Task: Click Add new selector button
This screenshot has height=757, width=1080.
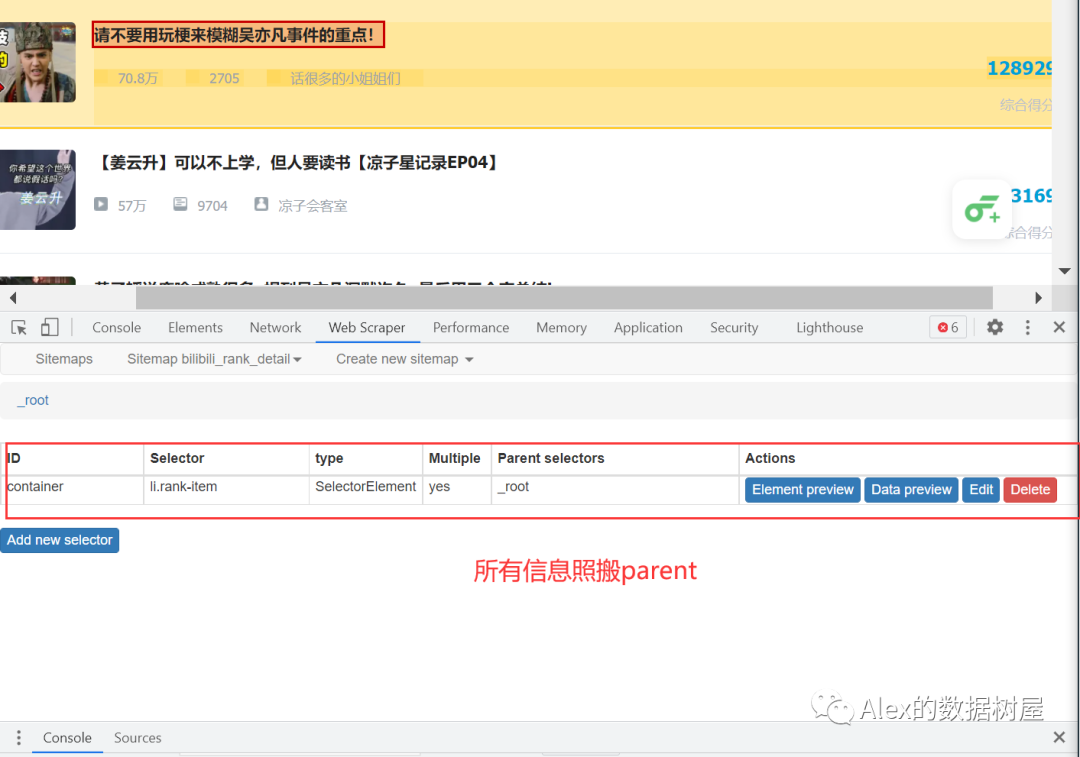Action: click(60, 540)
